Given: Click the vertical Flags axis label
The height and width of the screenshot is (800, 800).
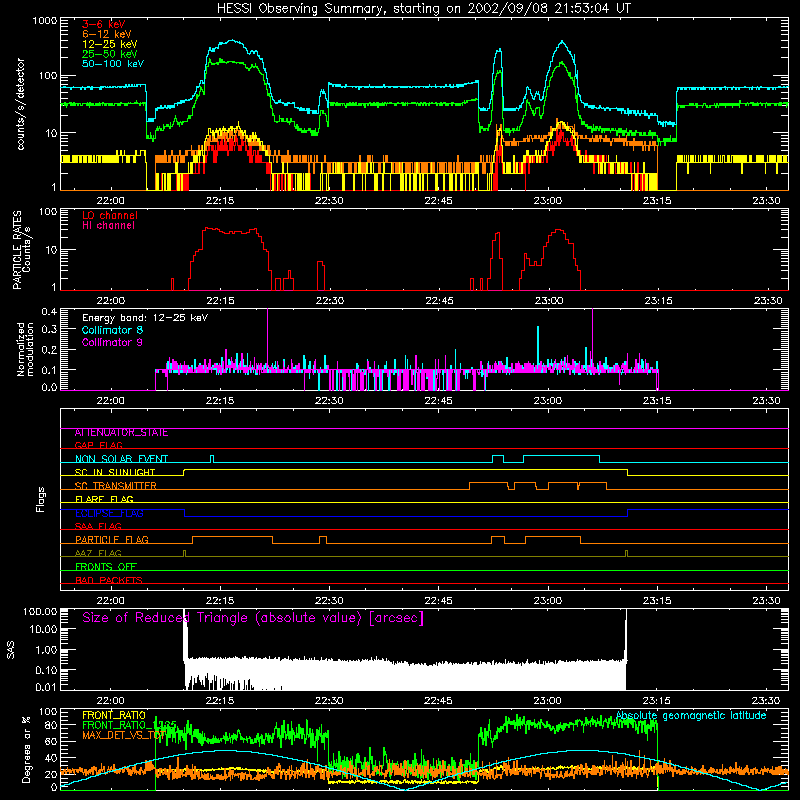Looking at the screenshot, I should coord(41,499).
